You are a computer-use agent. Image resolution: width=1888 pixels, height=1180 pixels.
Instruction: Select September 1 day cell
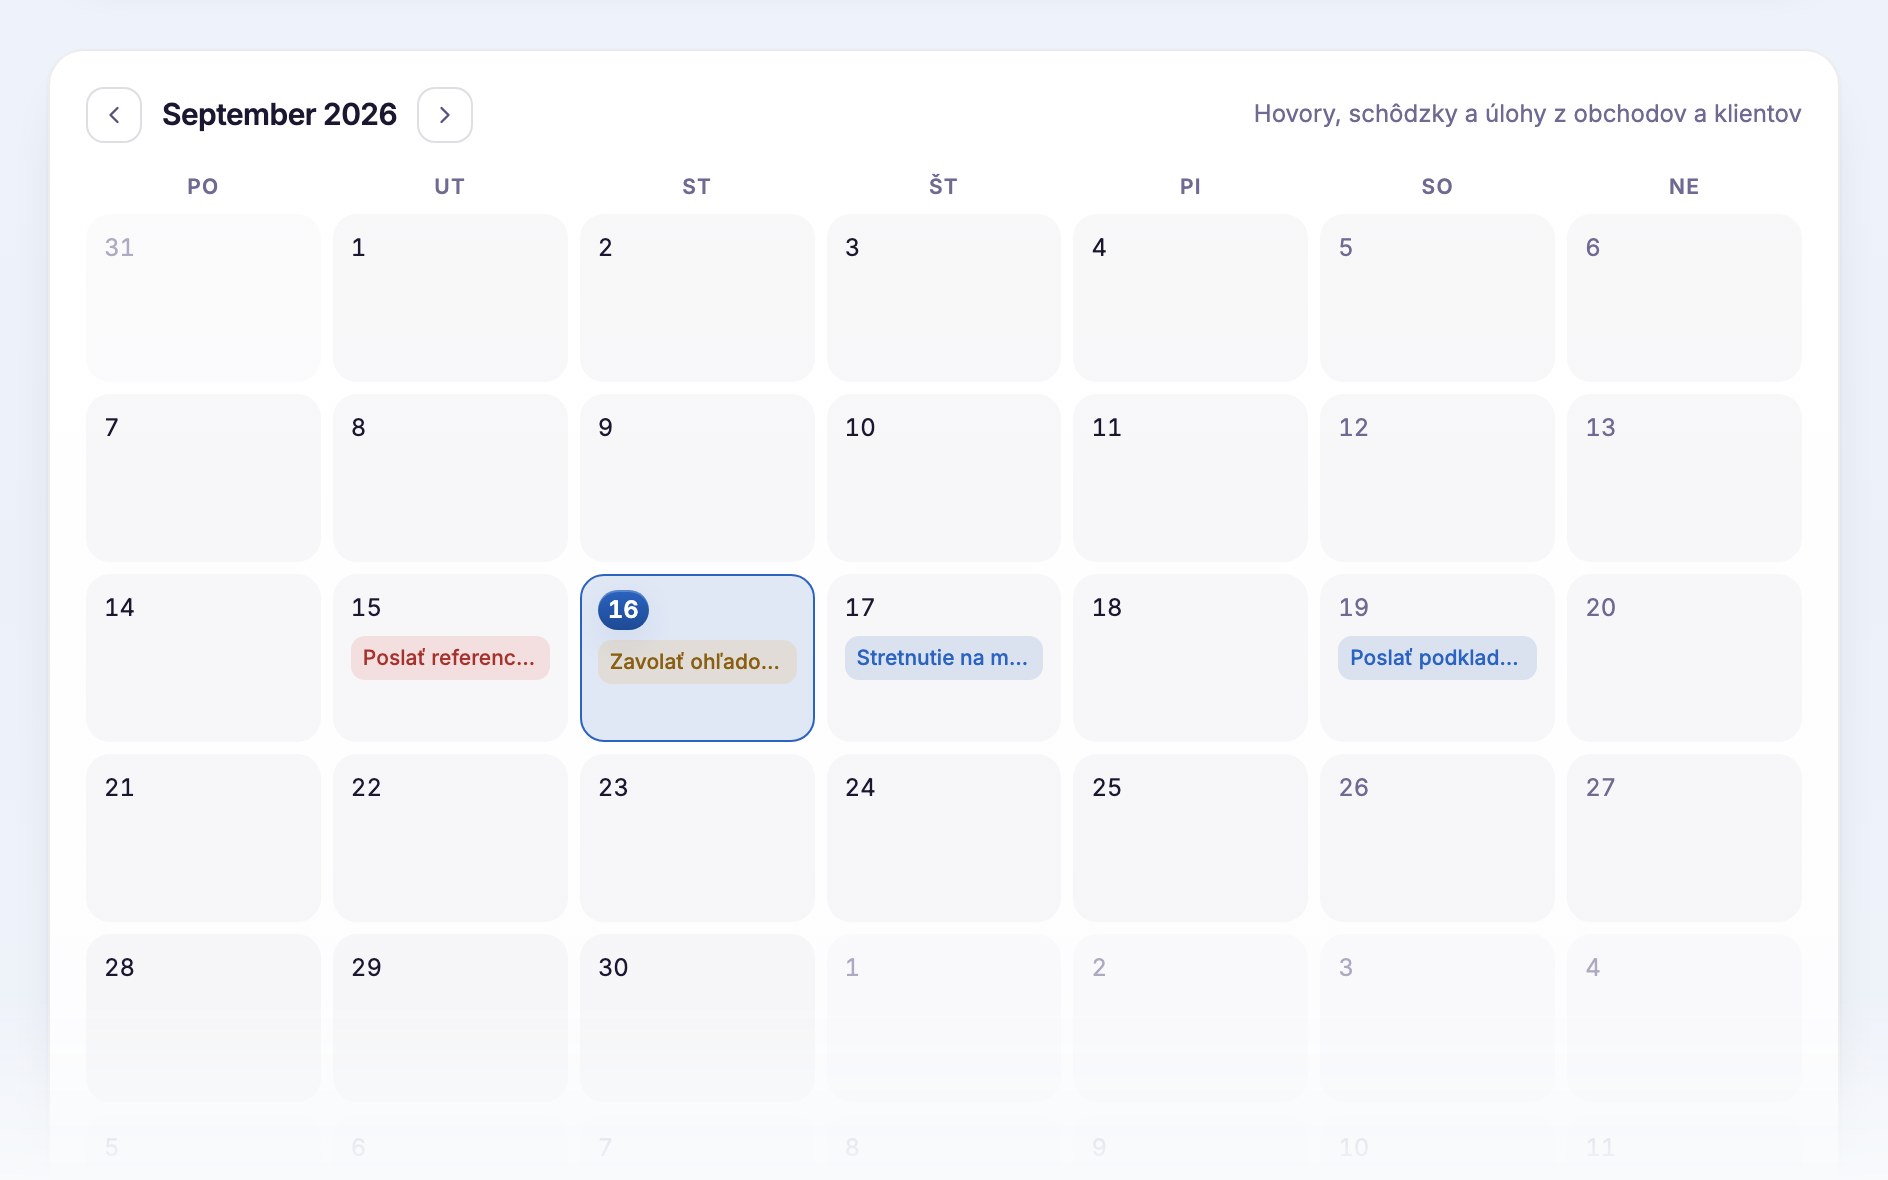pos(450,298)
